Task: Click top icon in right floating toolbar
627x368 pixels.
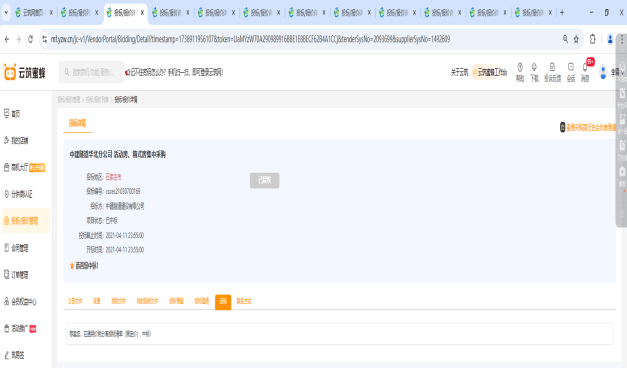Action: coord(622,68)
